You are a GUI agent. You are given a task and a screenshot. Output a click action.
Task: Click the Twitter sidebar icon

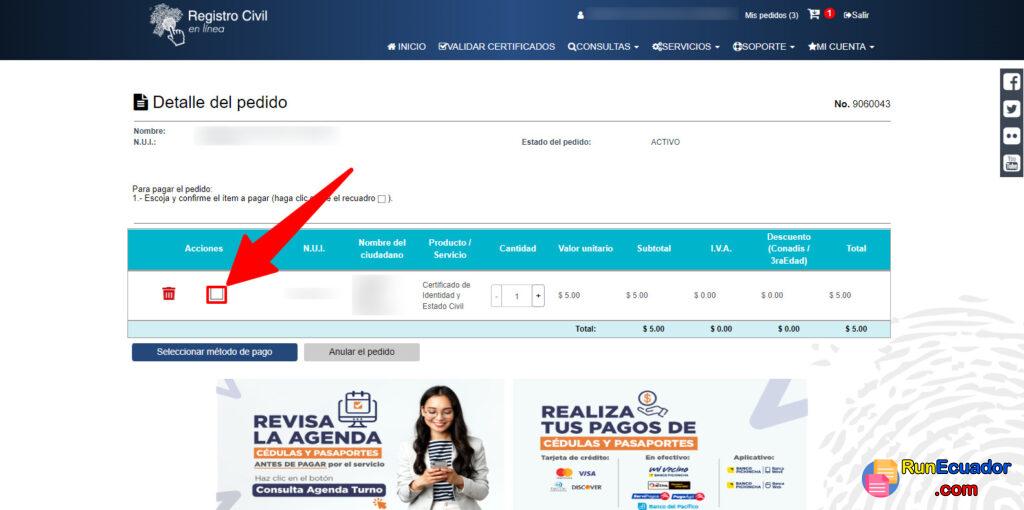coord(1012,109)
